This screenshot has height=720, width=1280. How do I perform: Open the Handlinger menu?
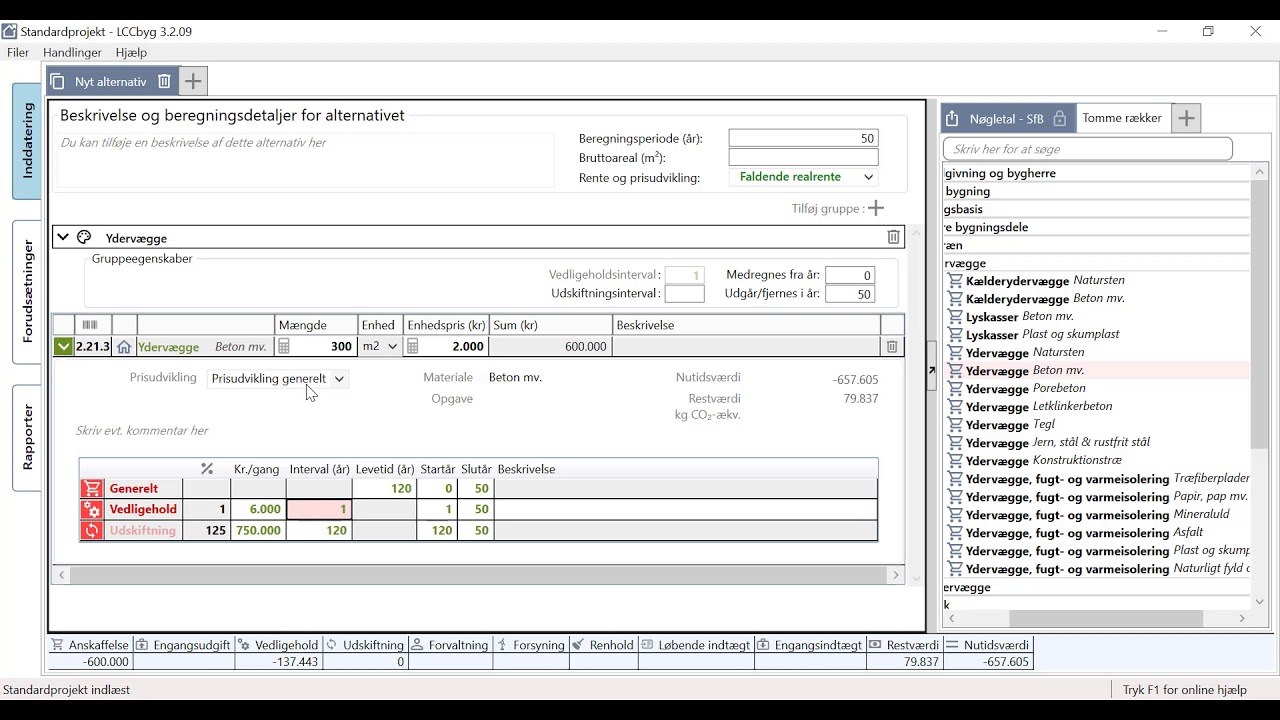[x=73, y=52]
